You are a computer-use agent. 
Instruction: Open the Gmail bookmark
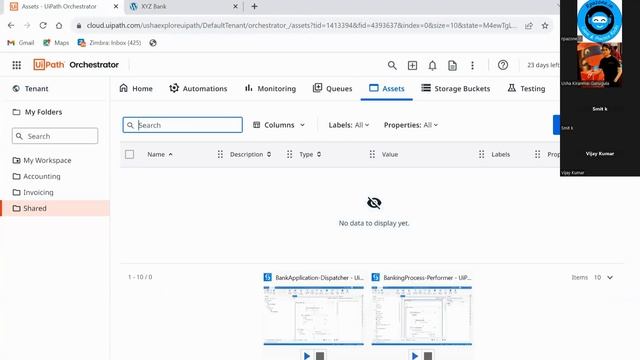(x=21, y=42)
